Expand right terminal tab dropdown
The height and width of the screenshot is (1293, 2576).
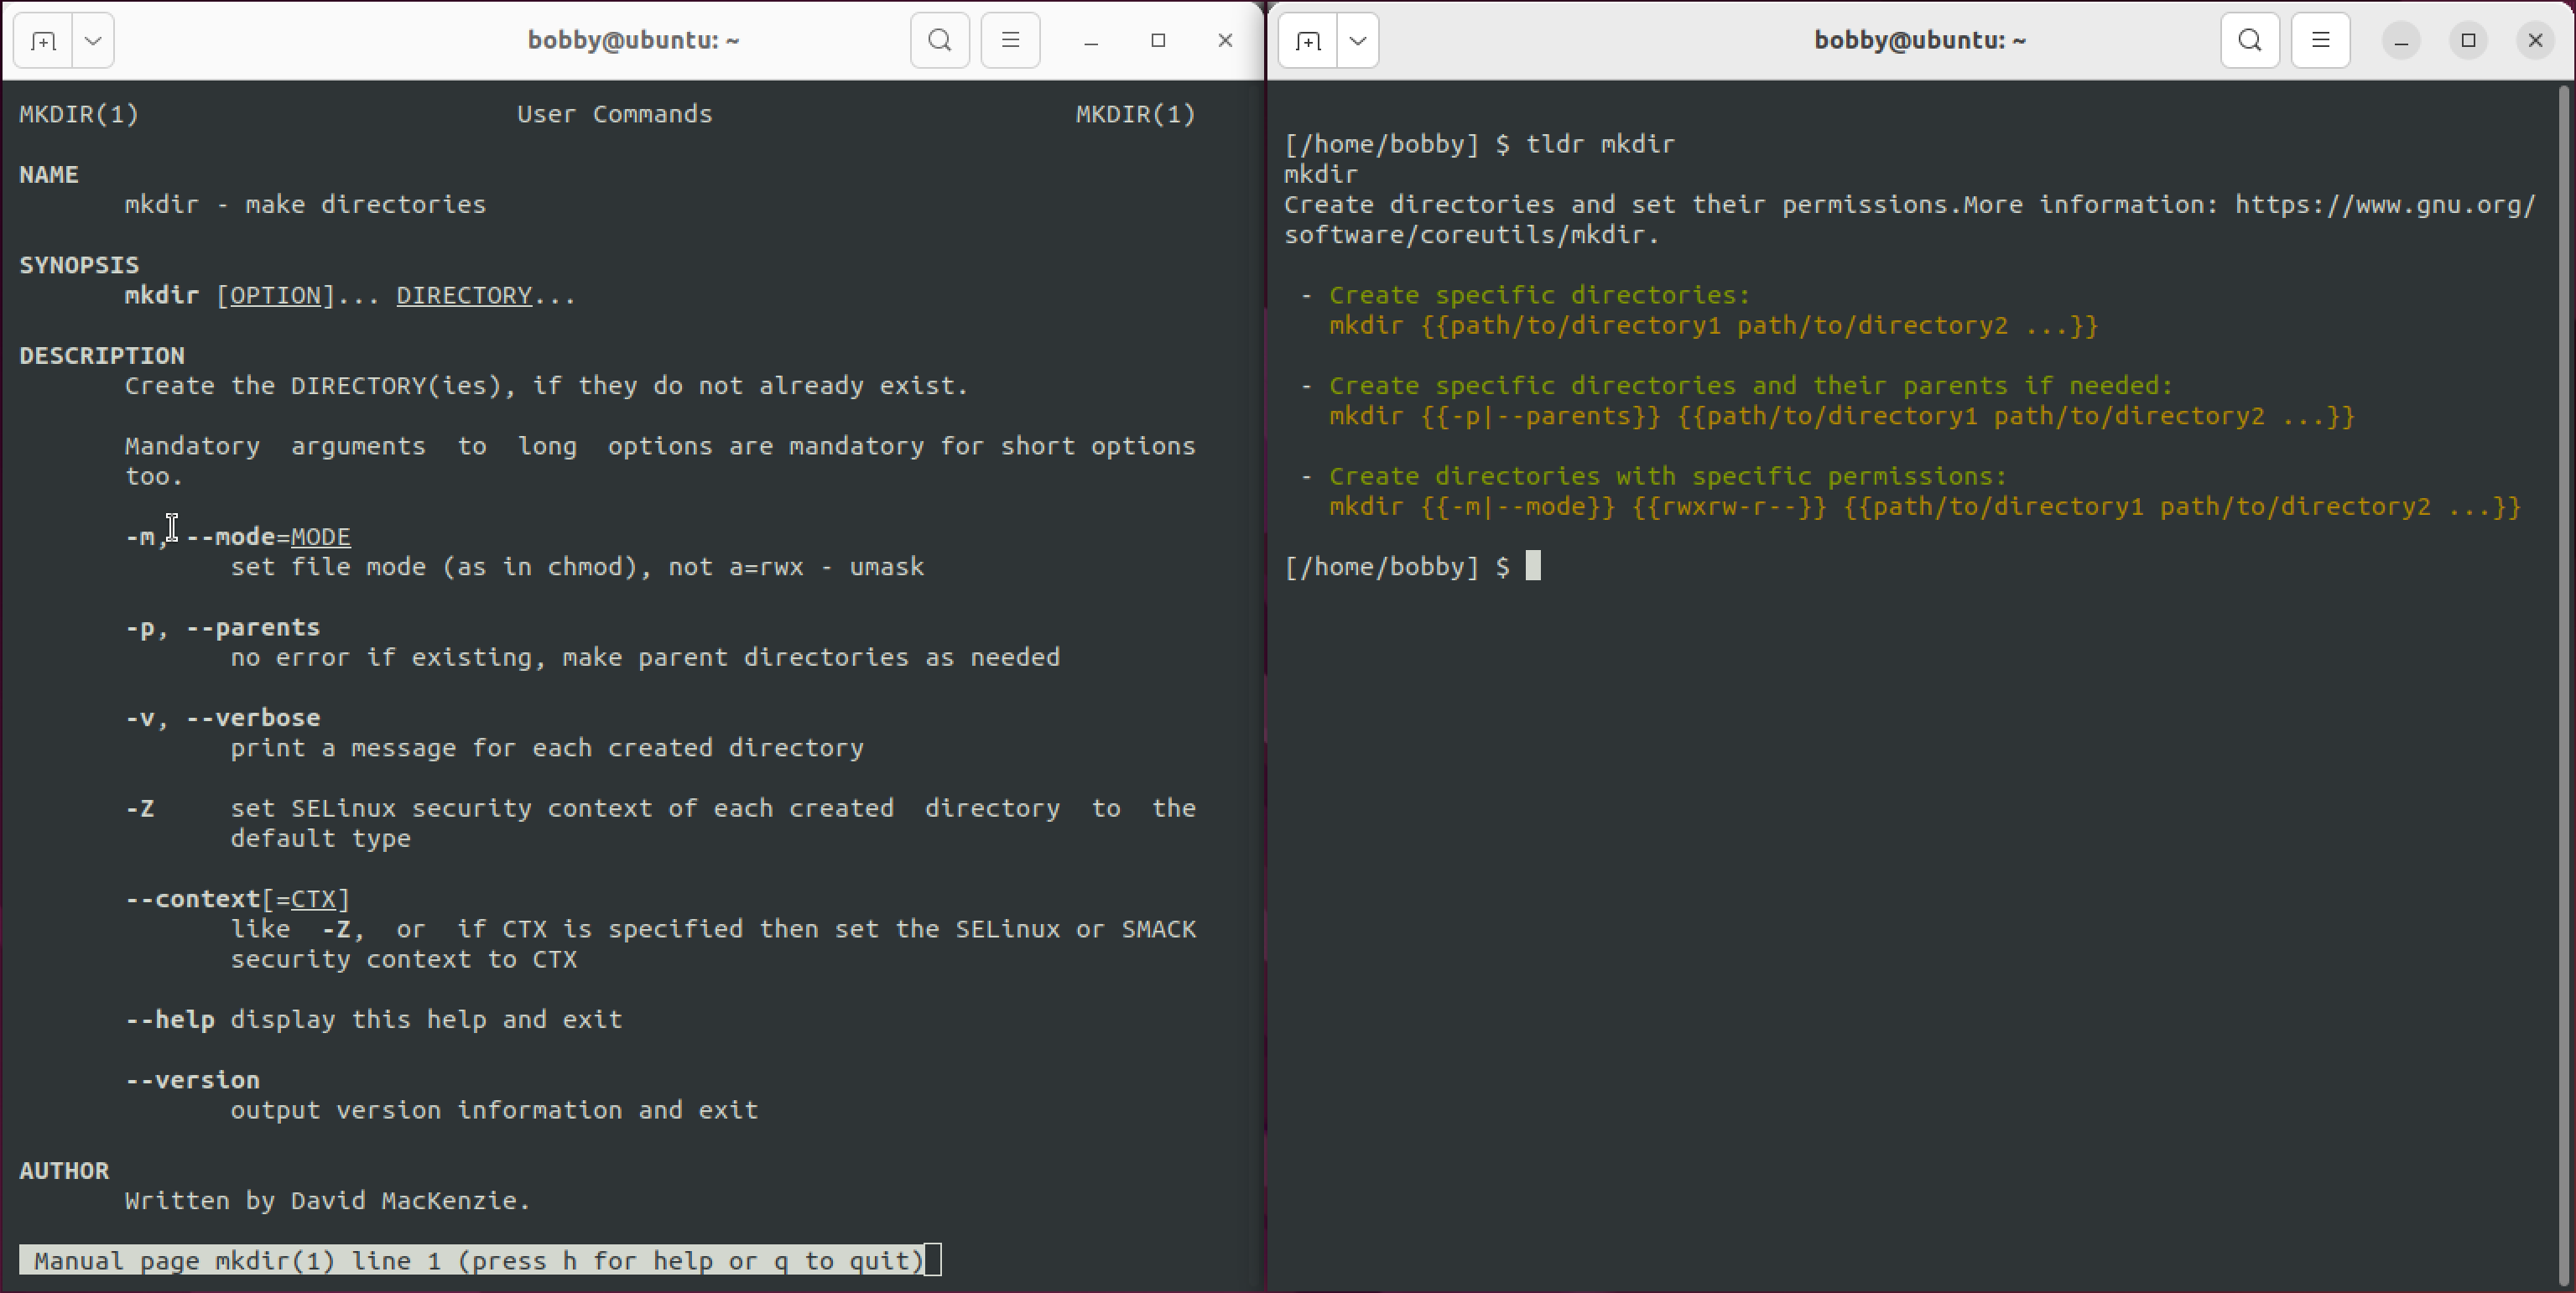1359,39
